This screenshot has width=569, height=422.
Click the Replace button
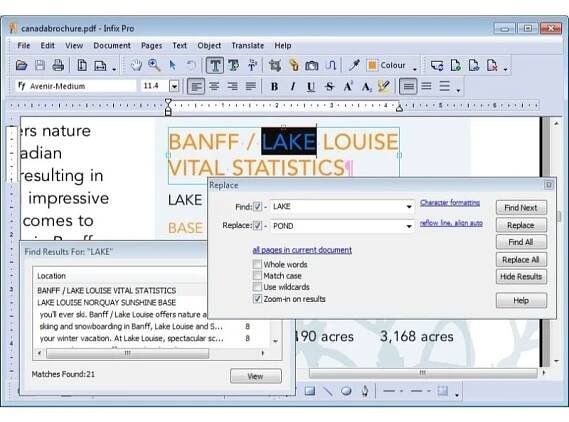(x=521, y=225)
